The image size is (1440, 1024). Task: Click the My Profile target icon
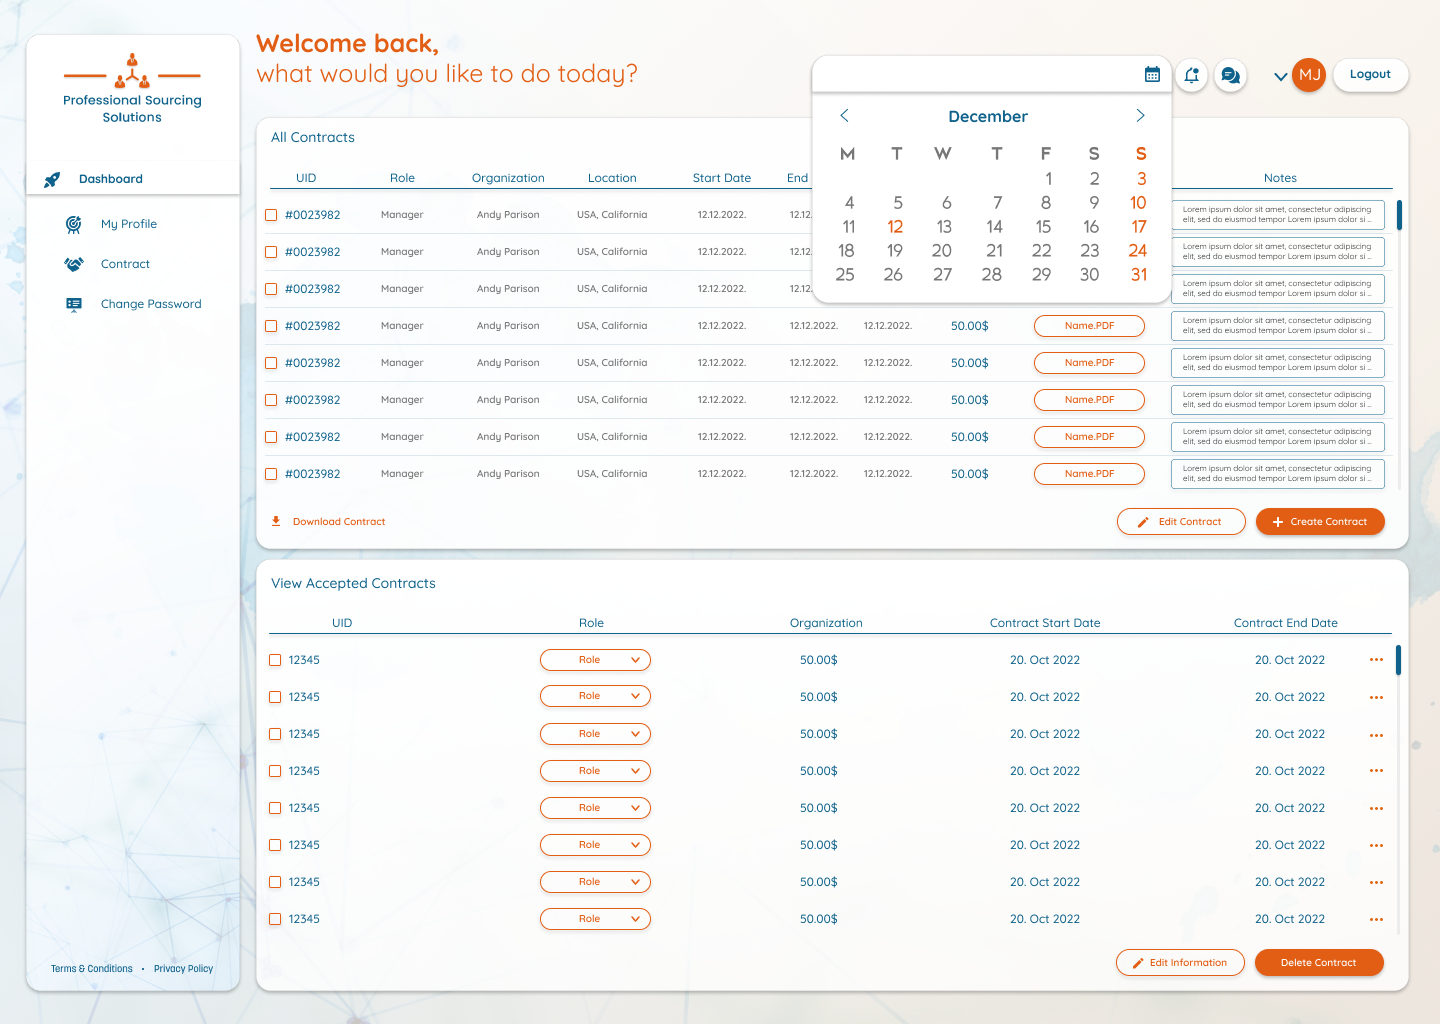click(x=73, y=225)
